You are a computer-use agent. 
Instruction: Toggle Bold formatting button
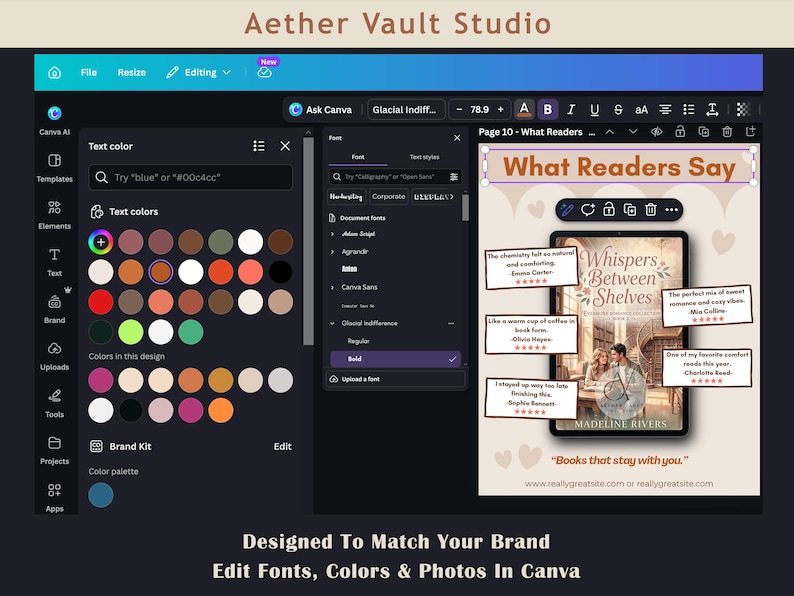pos(547,109)
